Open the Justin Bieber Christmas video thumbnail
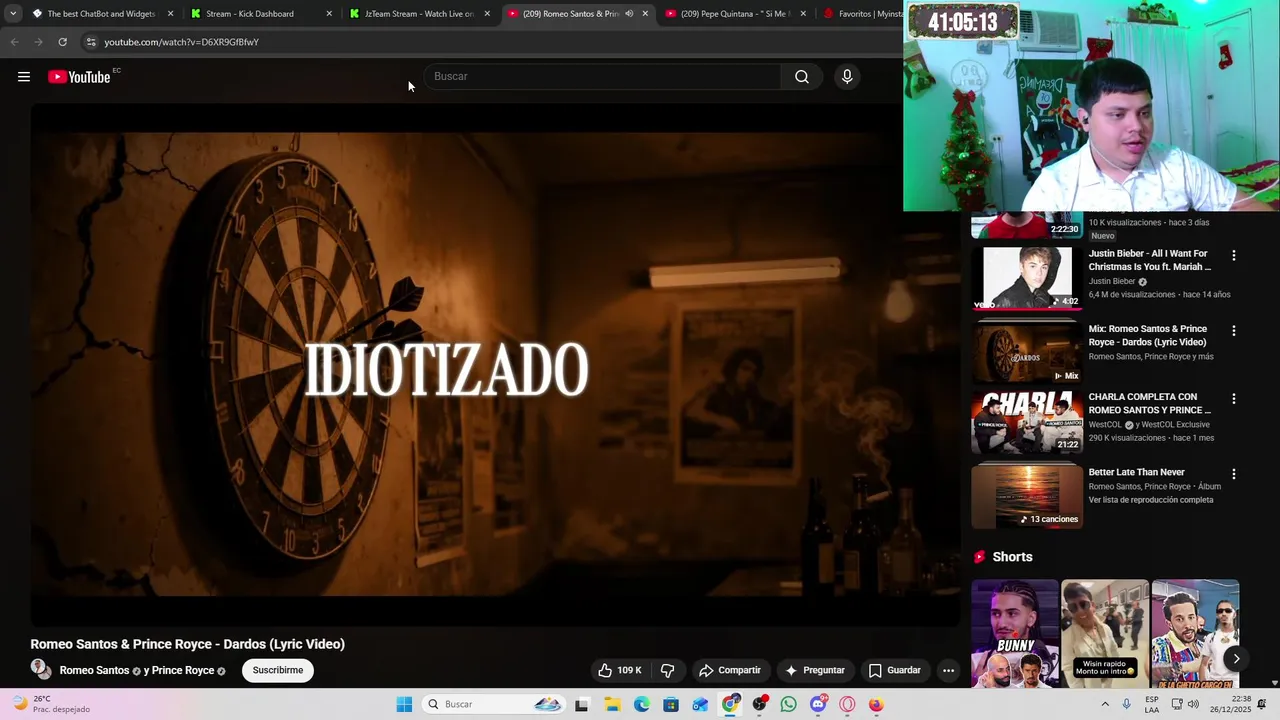The width and height of the screenshot is (1280, 720). (1027, 278)
